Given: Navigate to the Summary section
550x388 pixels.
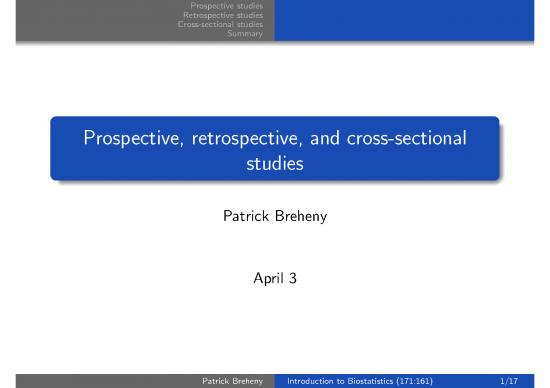Looking at the screenshot, I should [245, 33].
